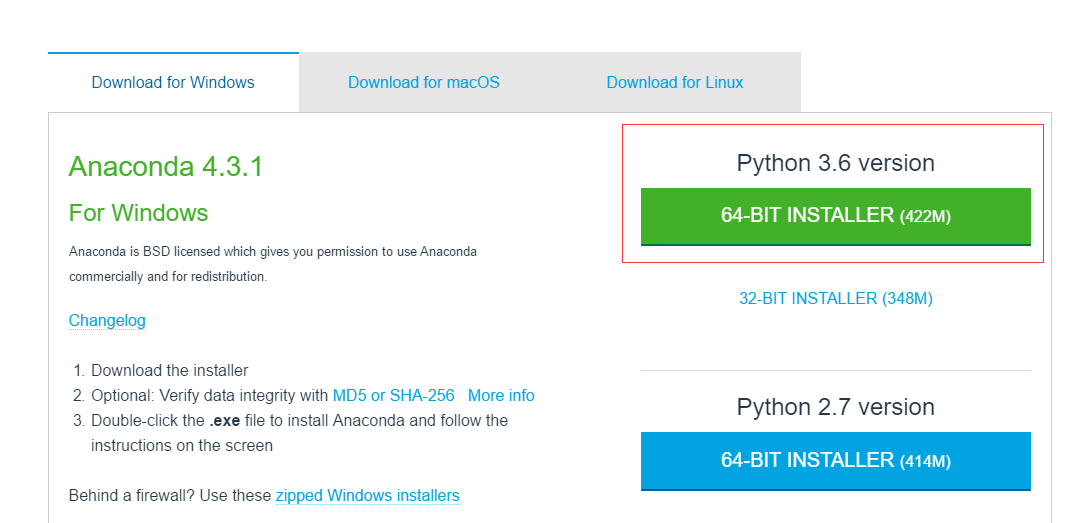
Task: Click the bold .exe text
Action: pyautogui.click(x=224, y=420)
